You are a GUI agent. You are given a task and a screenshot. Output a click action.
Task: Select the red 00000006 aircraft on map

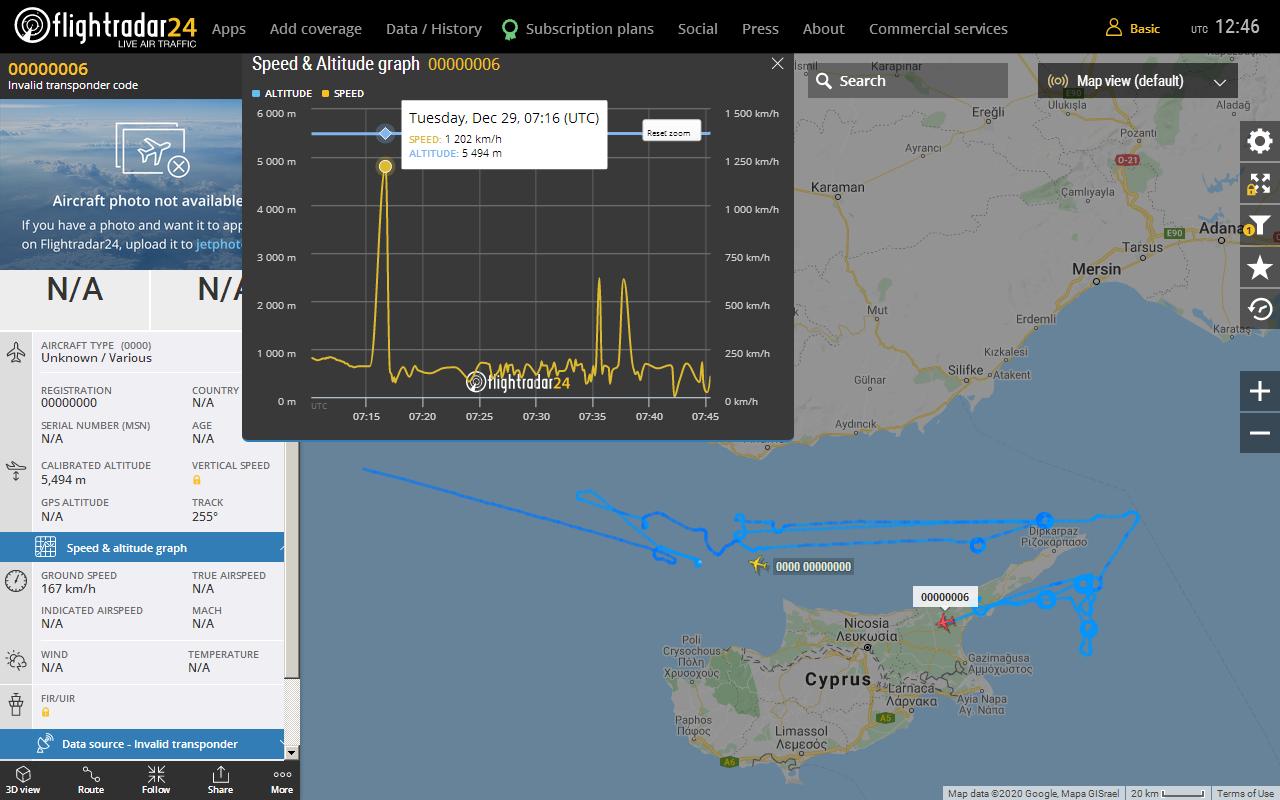click(x=945, y=622)
